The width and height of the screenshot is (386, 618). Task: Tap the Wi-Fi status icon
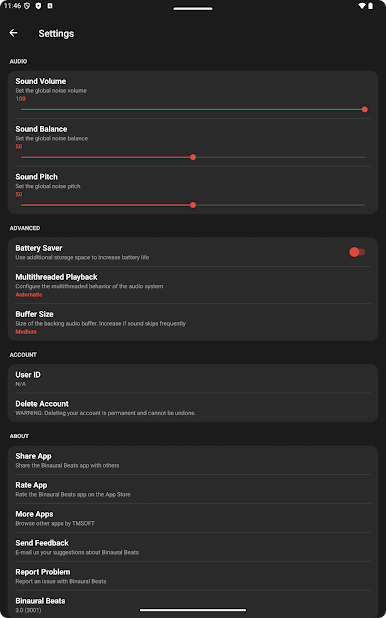[362, 6]
